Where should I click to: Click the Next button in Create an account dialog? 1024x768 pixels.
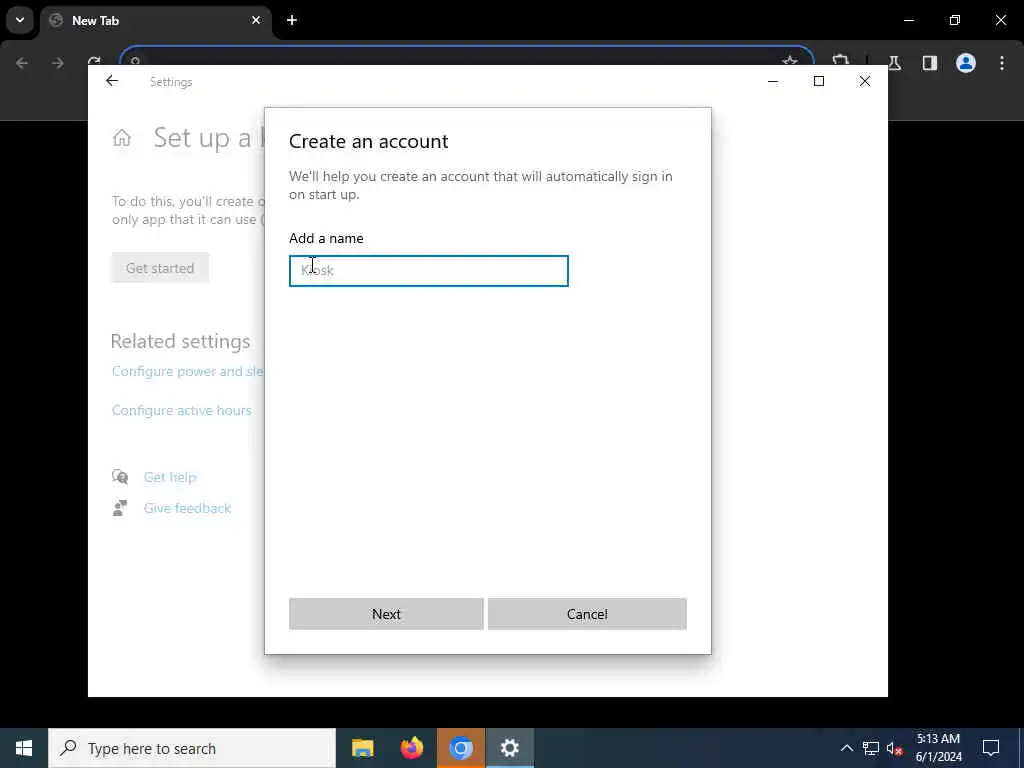(386, 614)
